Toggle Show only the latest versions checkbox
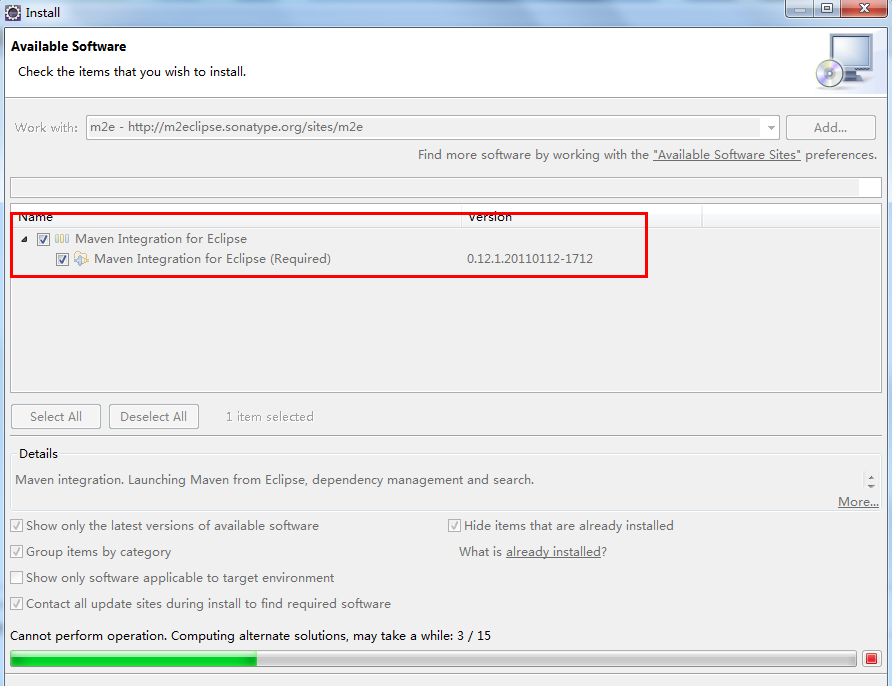Image resolution: width=892 pixels, height=686 pixels. pos(17,526)
